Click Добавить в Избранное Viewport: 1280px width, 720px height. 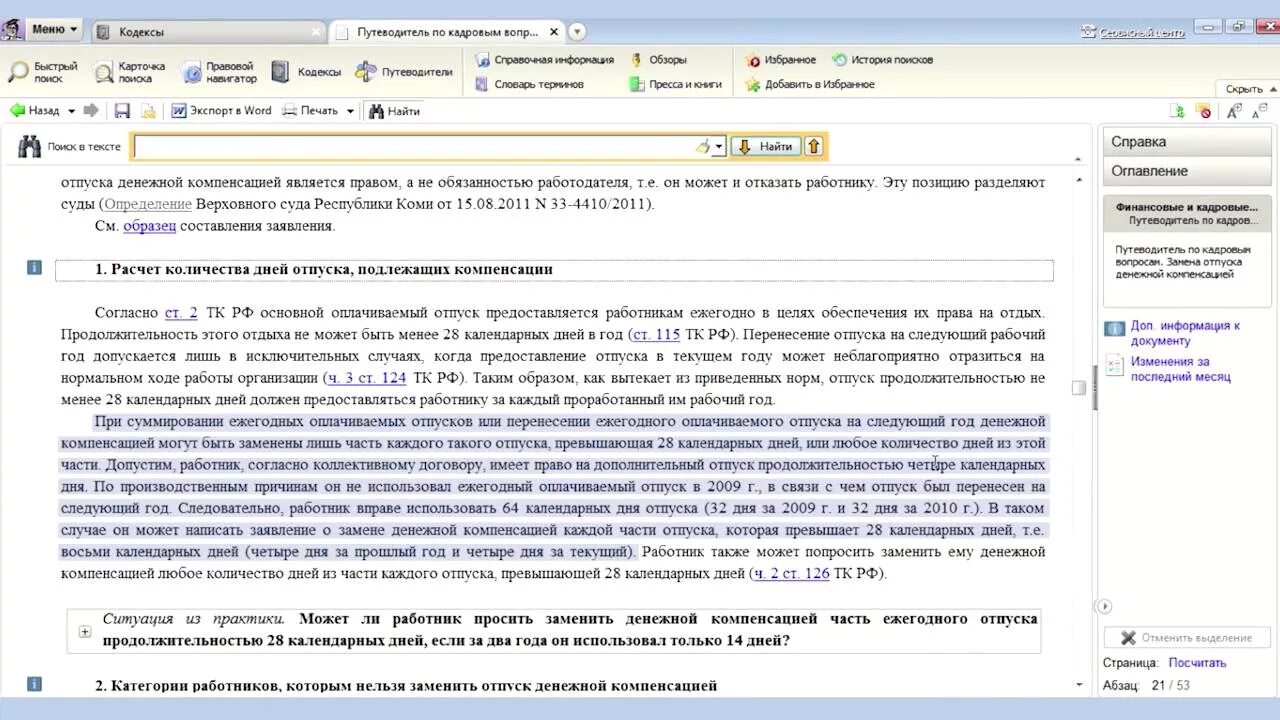click(x=810, y=84)
